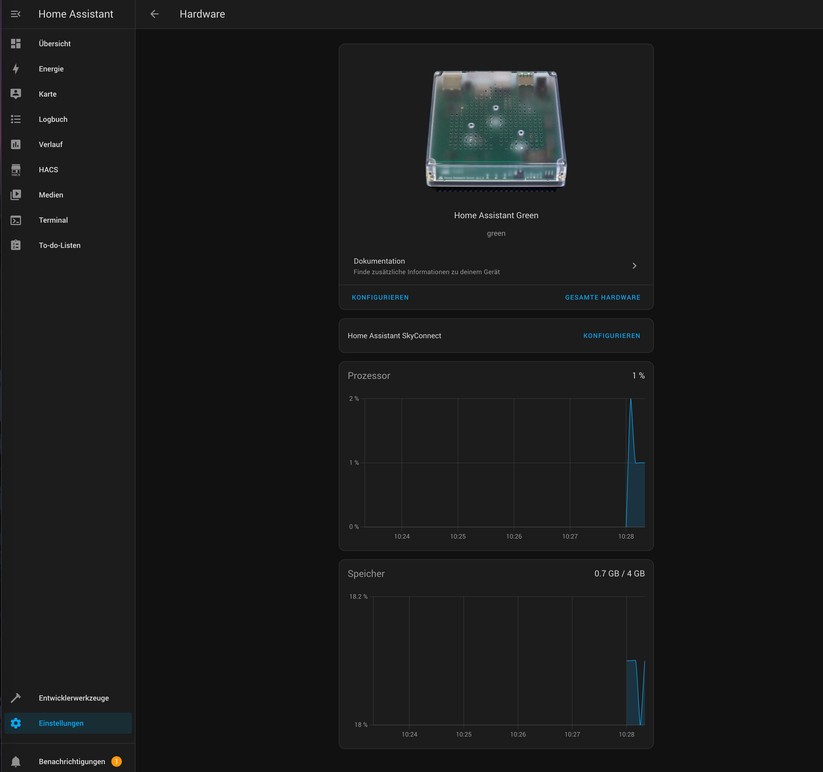Image resolution: width=823 pixels, height=772 pixels.
Task: Click the GESAMTE HARDWARE button
Action: (602, 297)
